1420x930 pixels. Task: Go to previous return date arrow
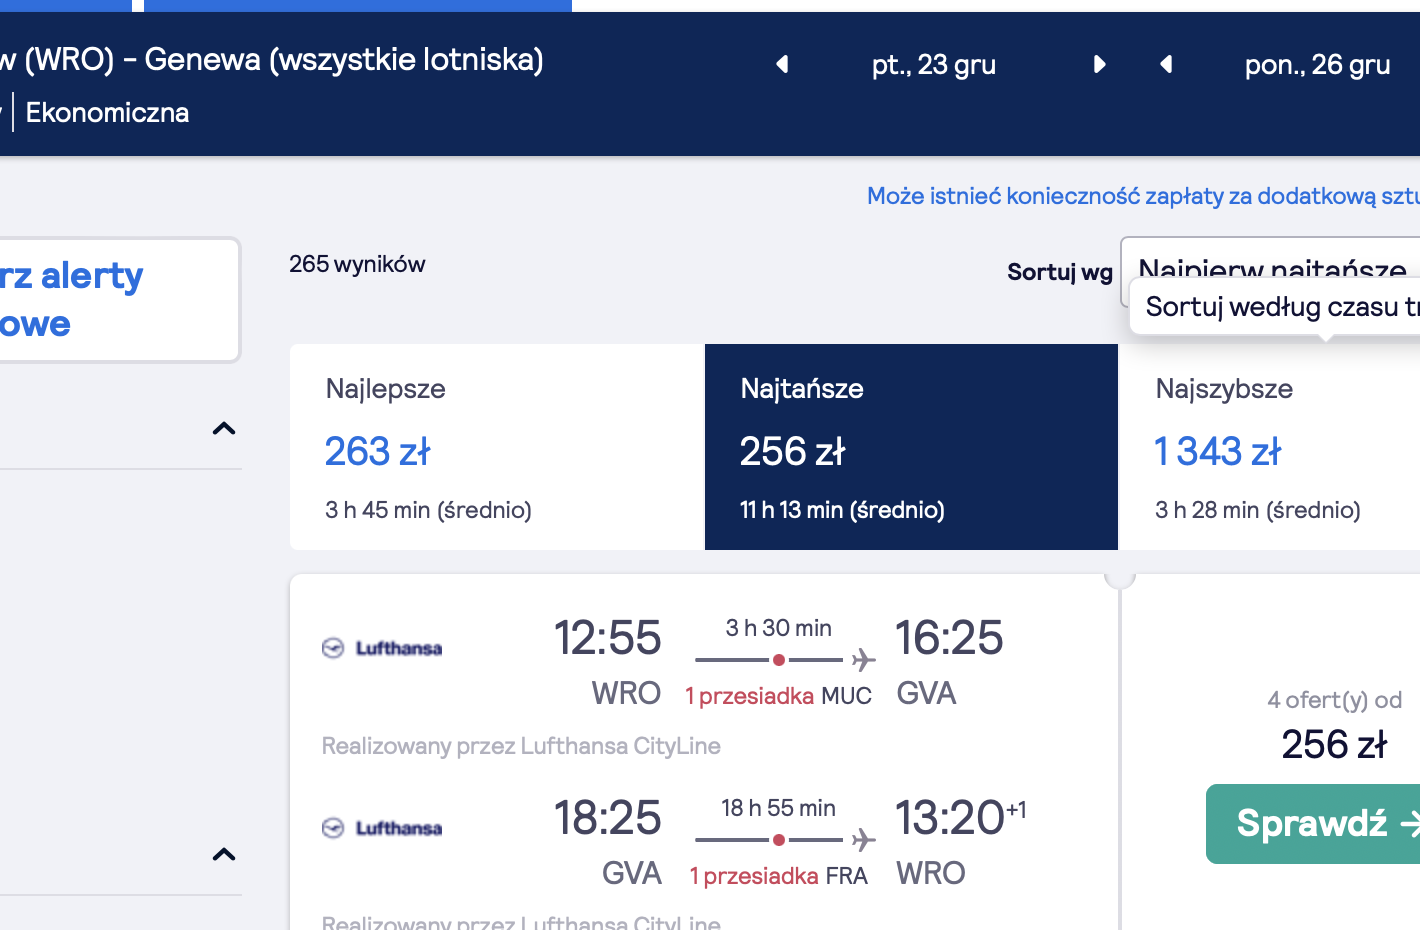(x=1166, y=65)
